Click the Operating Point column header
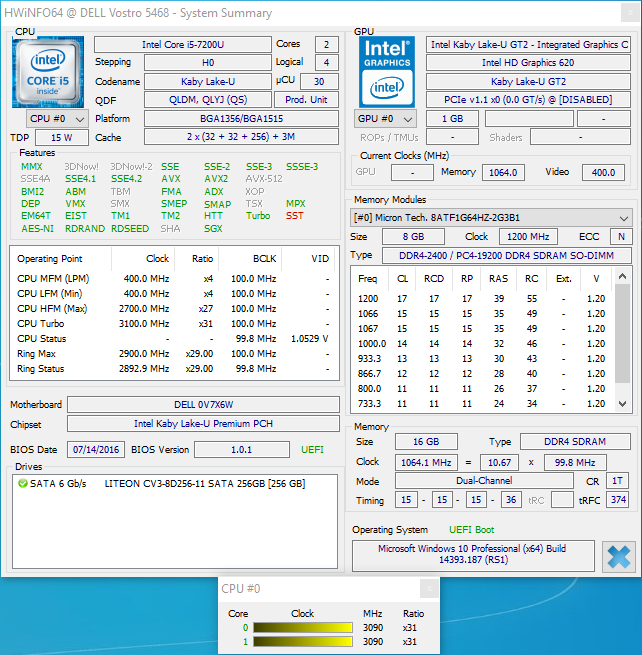642x655 pixels. click(x=61, y=259)
